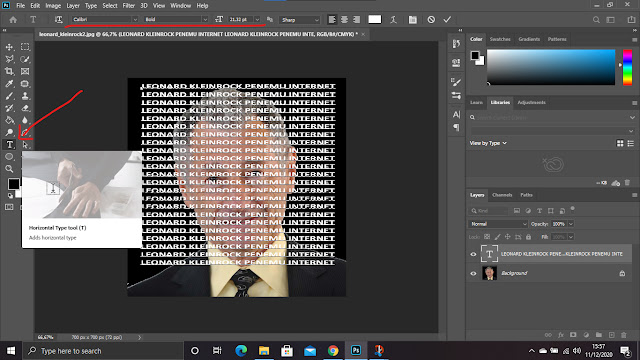Select the Dodge tool

(x=9, y=132)
